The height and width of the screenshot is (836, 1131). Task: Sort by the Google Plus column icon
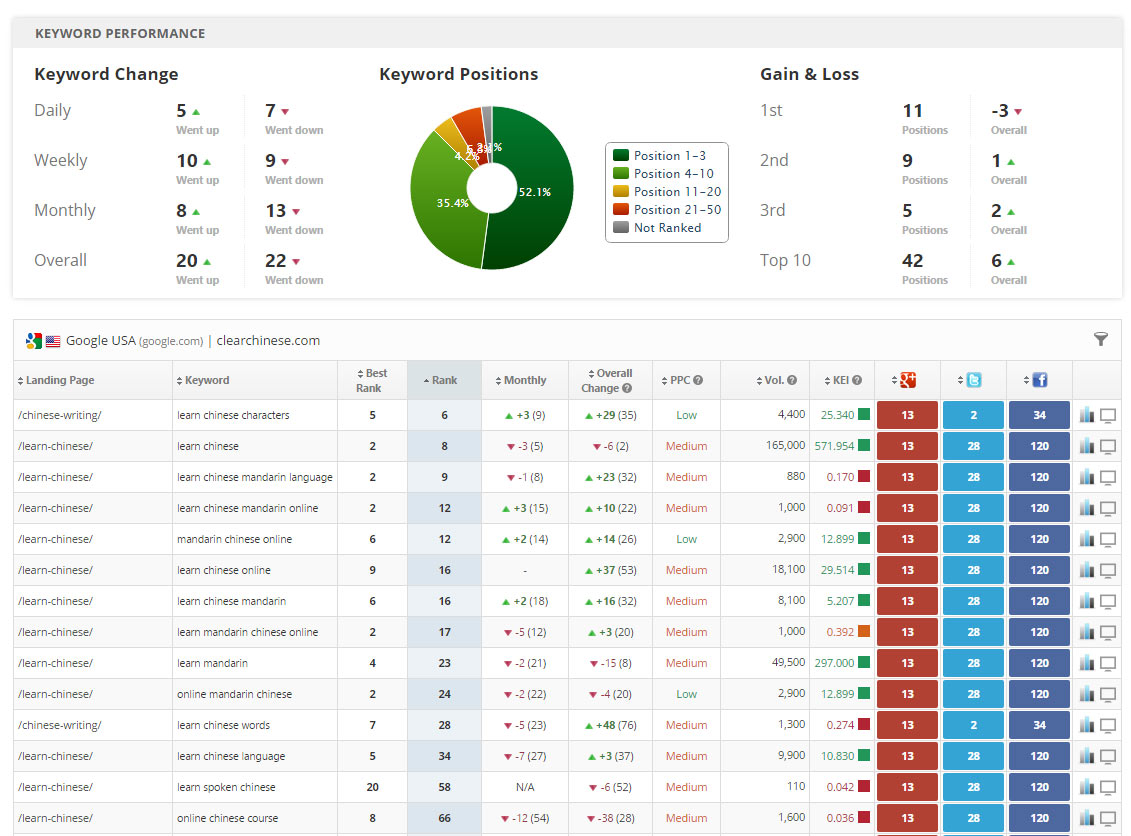(907, 380)
